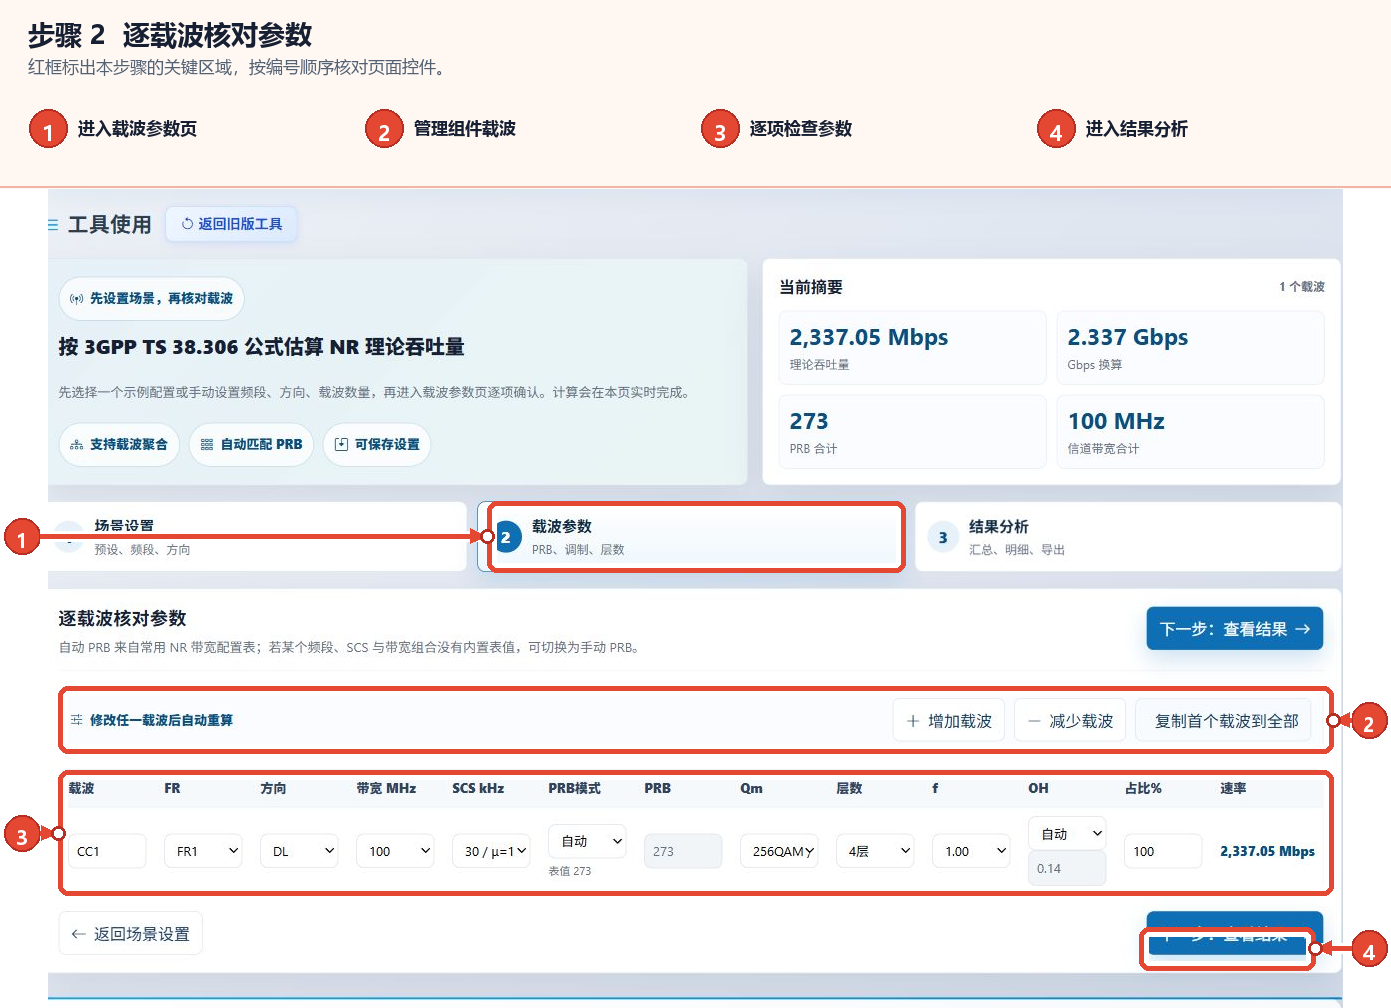Open the FR1 frequency range dropdown
This screenshot has height=1008, width=1391.
203,851
